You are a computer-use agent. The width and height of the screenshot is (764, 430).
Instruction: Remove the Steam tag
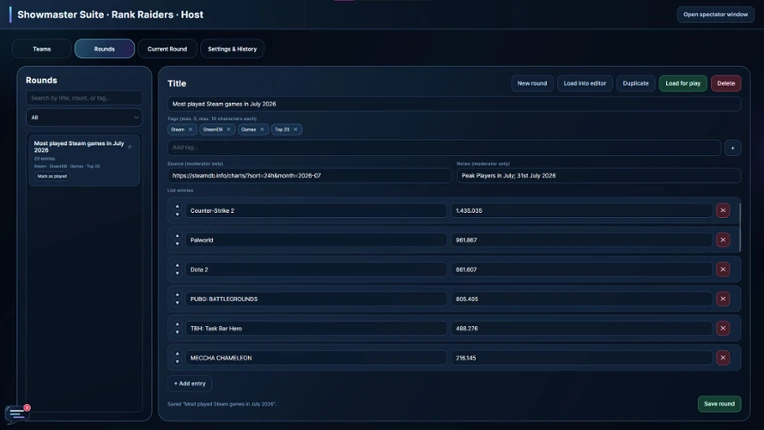pyautogui.click(x=191, y=130)
